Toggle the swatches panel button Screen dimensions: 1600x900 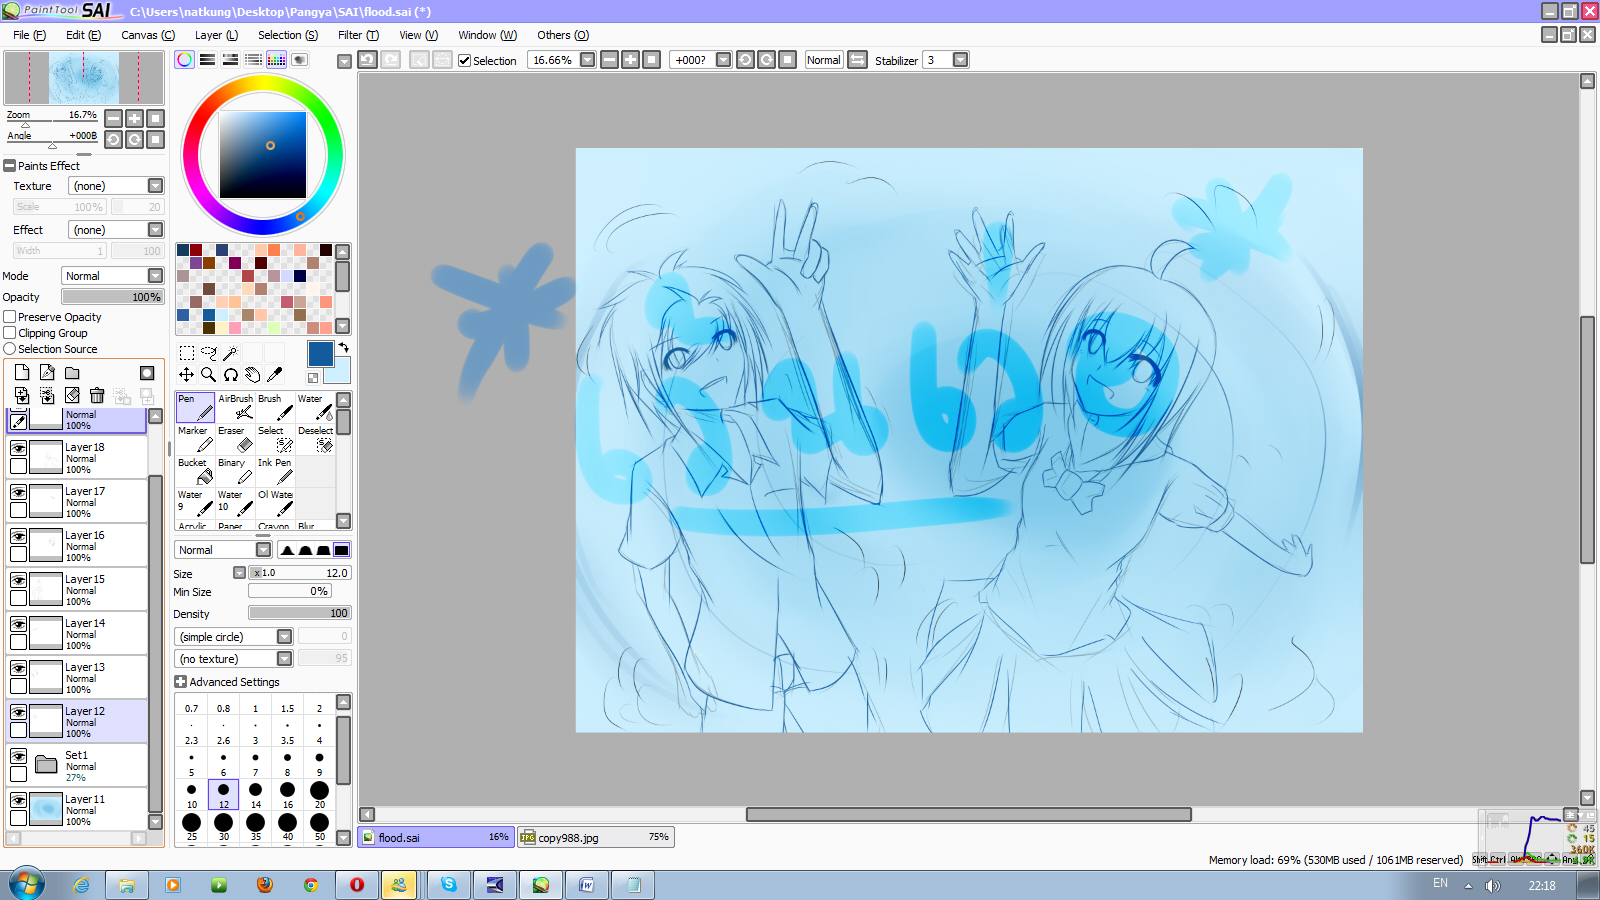click(x=276, y=60)
